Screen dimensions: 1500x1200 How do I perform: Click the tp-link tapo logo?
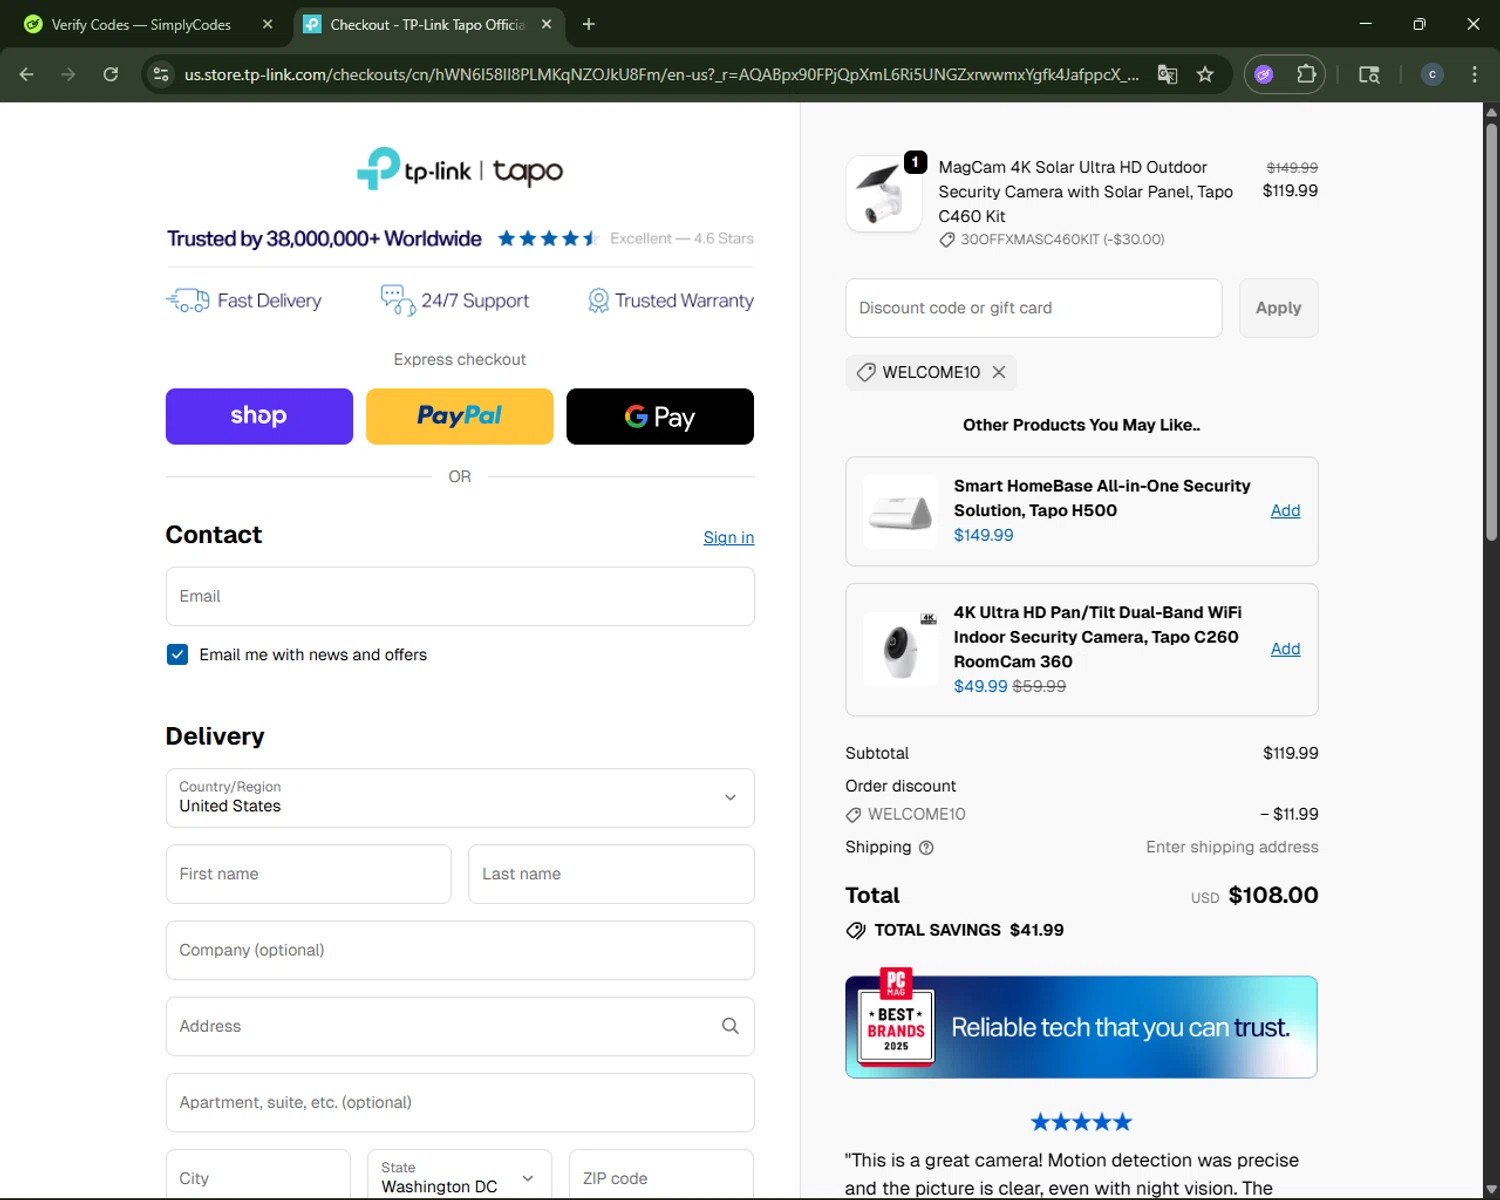pyautogui.click(x=460, y=170)
